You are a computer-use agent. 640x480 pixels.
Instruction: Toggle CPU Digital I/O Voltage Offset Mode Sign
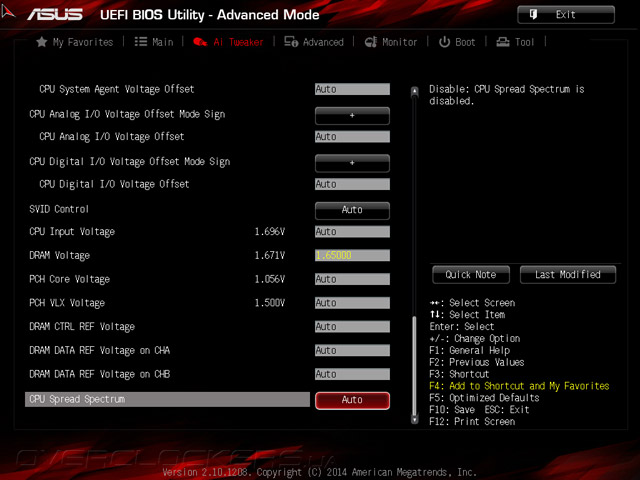pyautogui.click(x=352, y=163)
